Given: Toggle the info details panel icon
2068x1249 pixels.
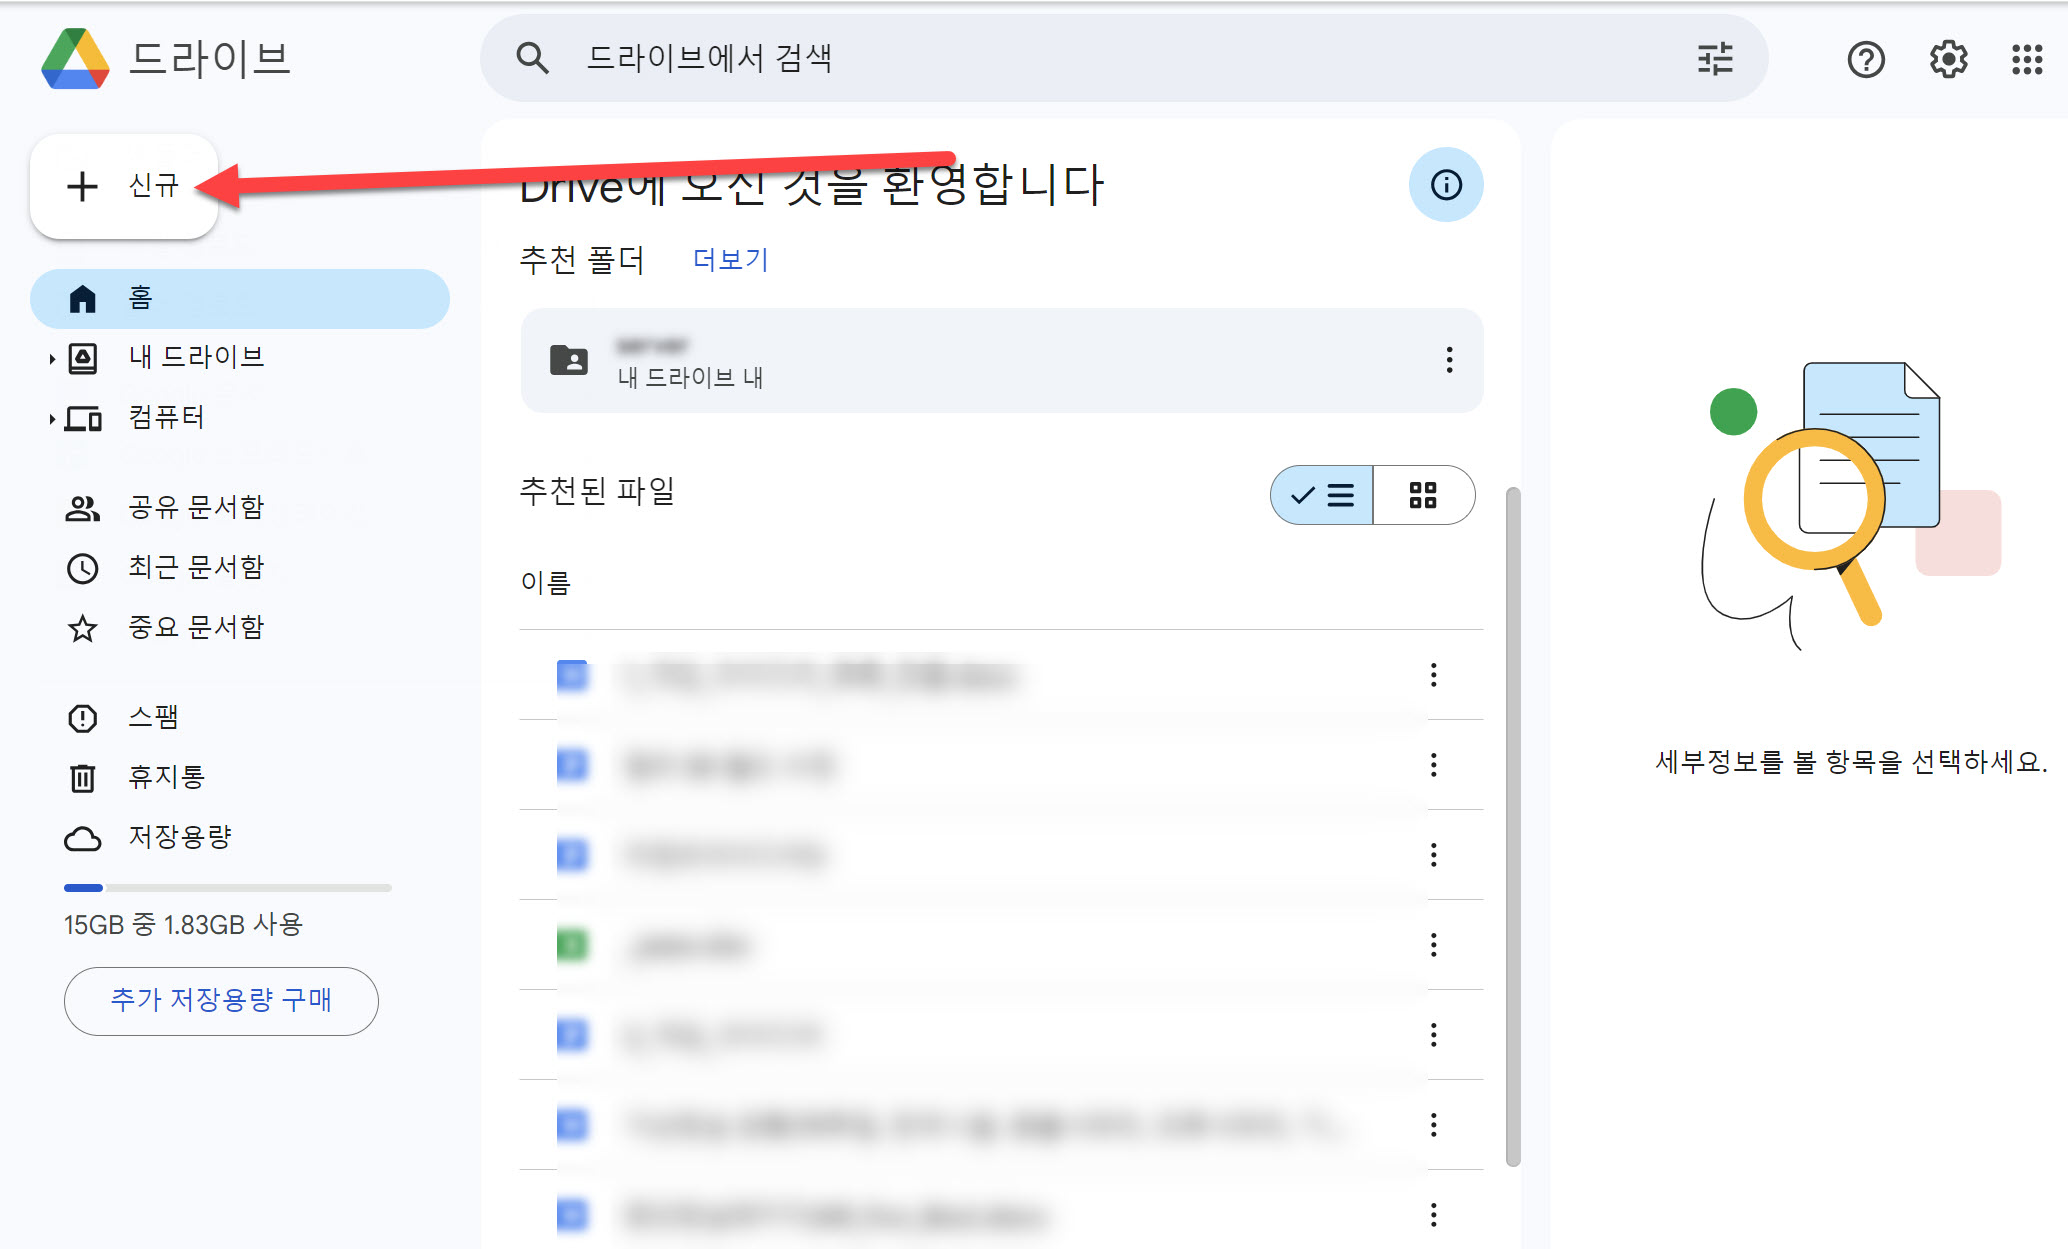Looking at the screenshot, I should (x=1446, y=185).
